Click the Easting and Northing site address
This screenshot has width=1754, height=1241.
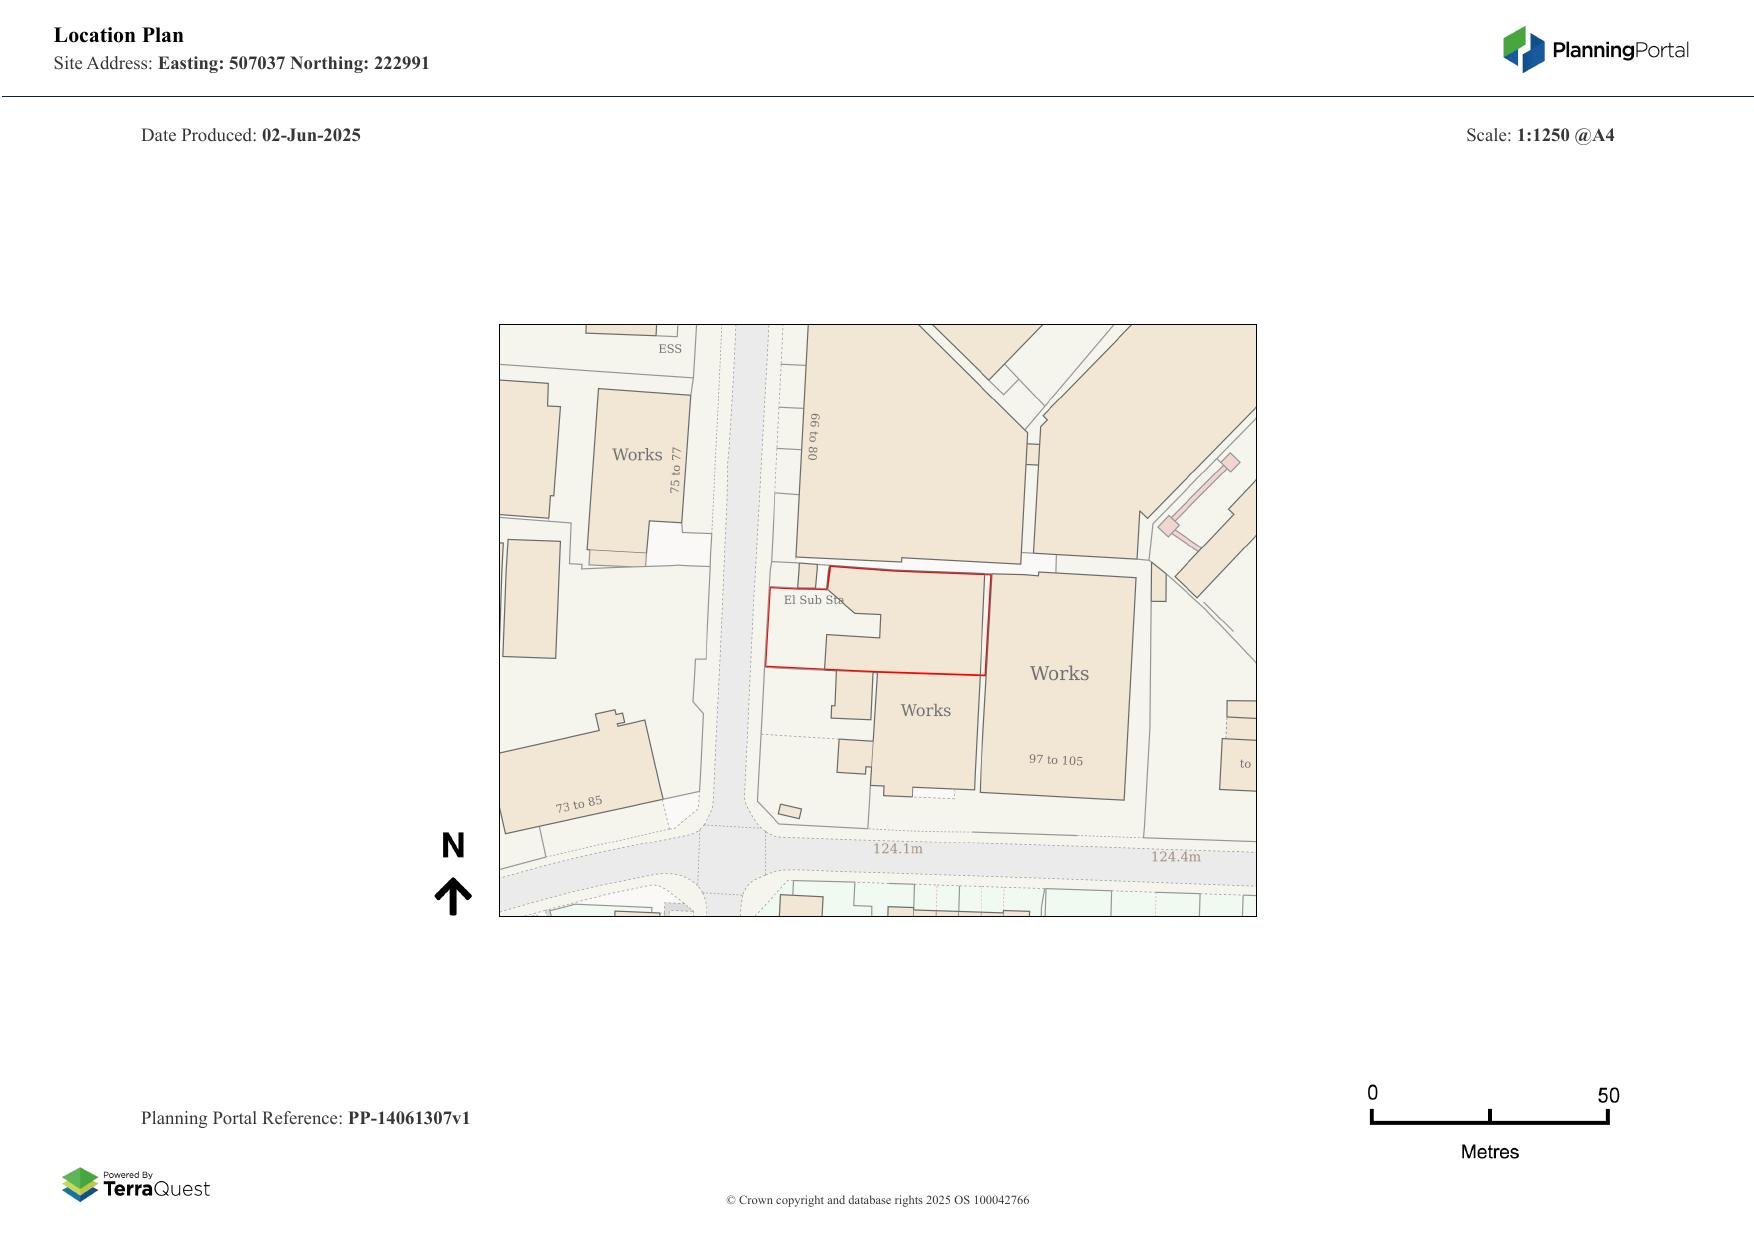(293, 63)
